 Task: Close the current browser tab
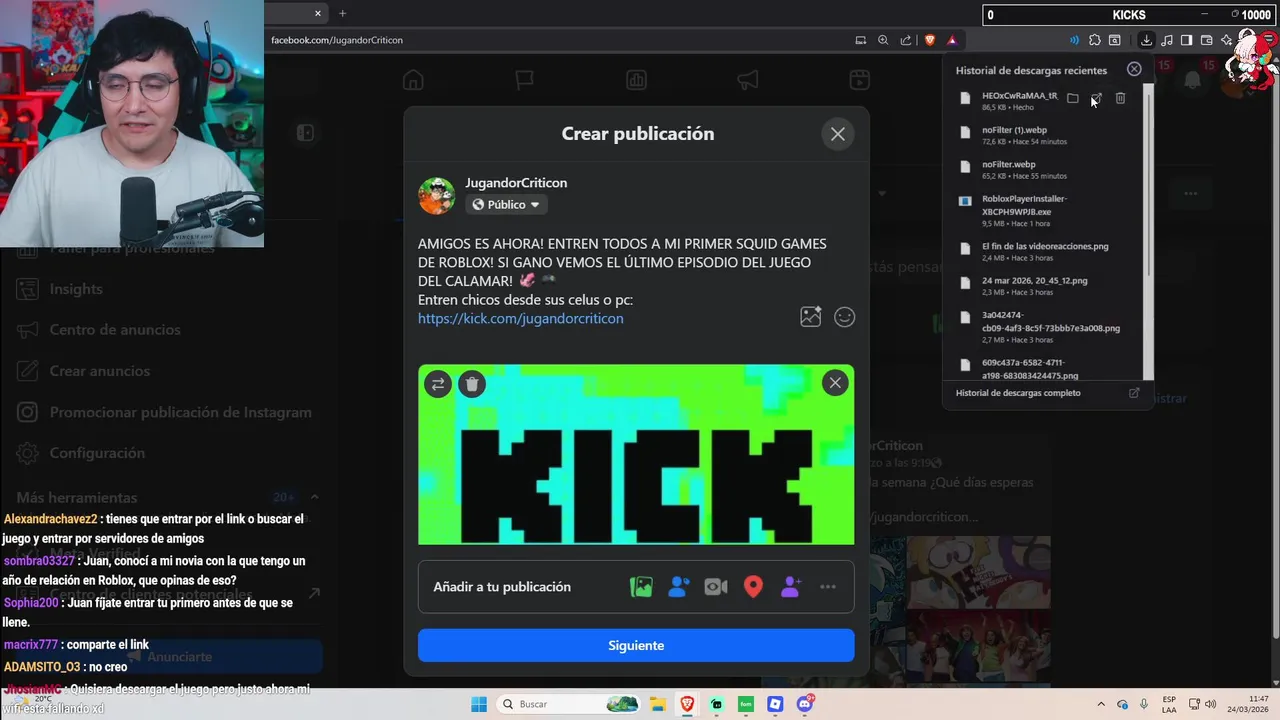[318, 13]
